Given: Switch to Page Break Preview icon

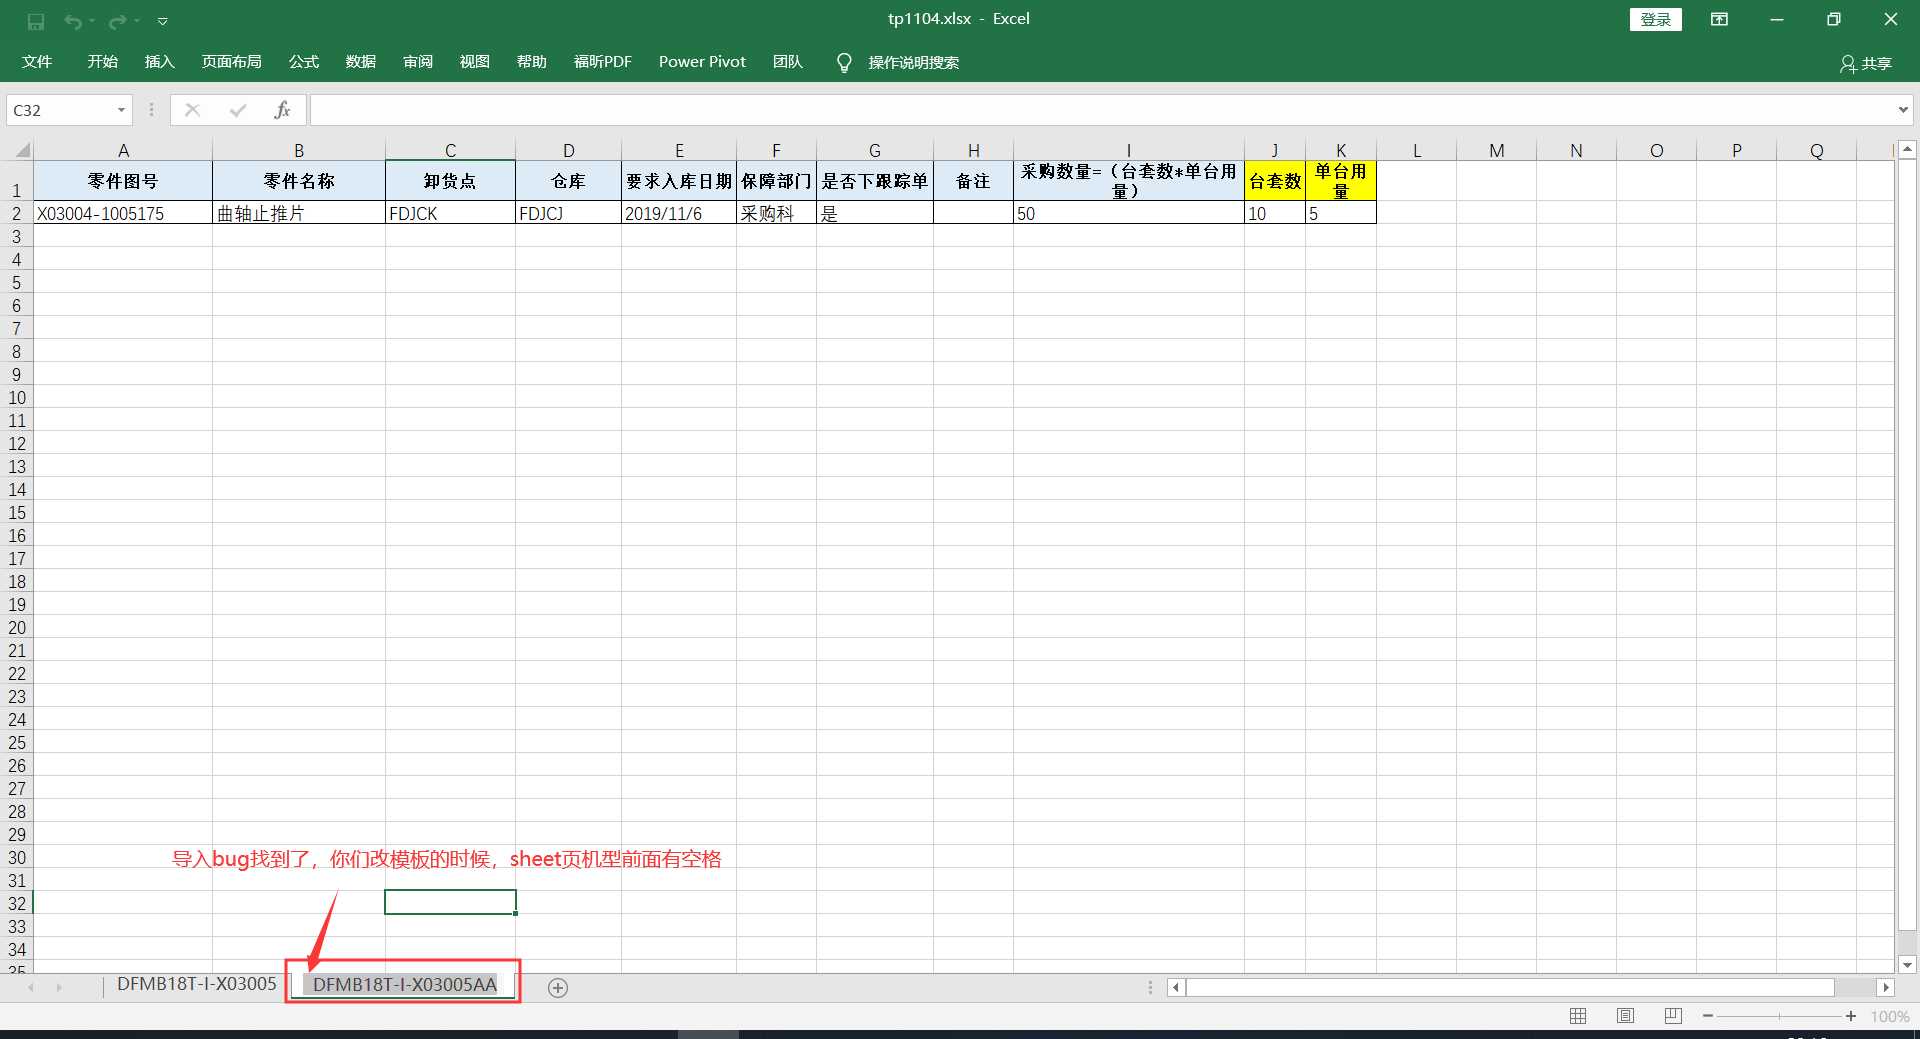Looking at the screenshot, I should [1673, 1016].
